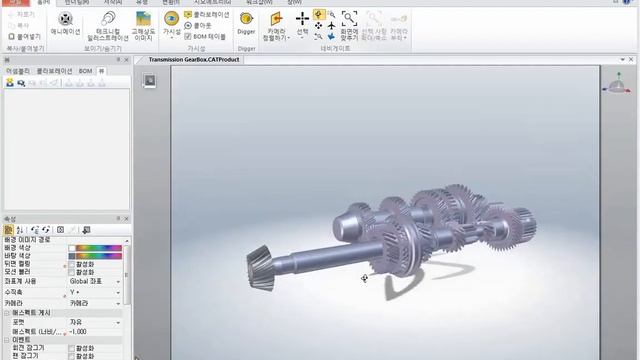The height and width of the screenshot is (360, 640).
Task: Click the viewport corner square icon
Action: 150,80
